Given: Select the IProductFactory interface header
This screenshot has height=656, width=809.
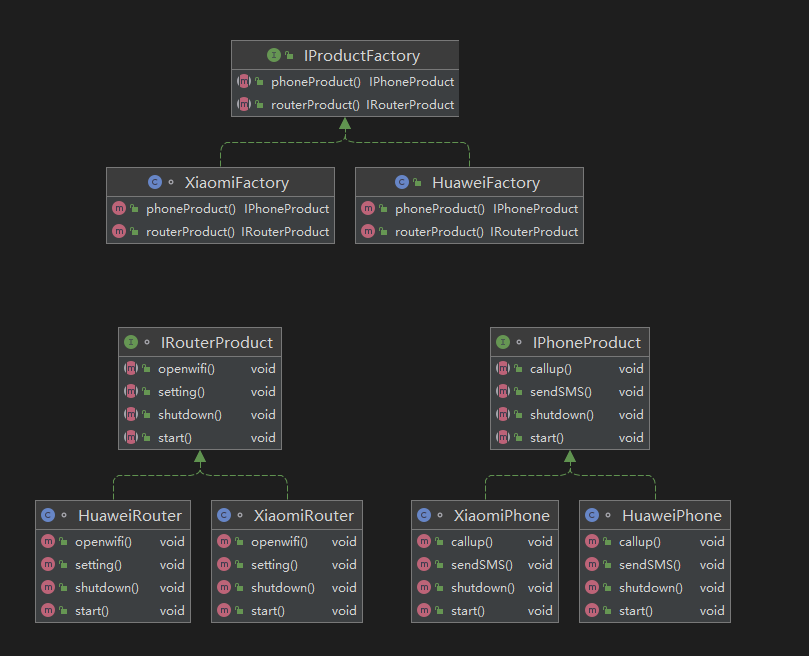Looking at the screenshot, I should [345, 55].
